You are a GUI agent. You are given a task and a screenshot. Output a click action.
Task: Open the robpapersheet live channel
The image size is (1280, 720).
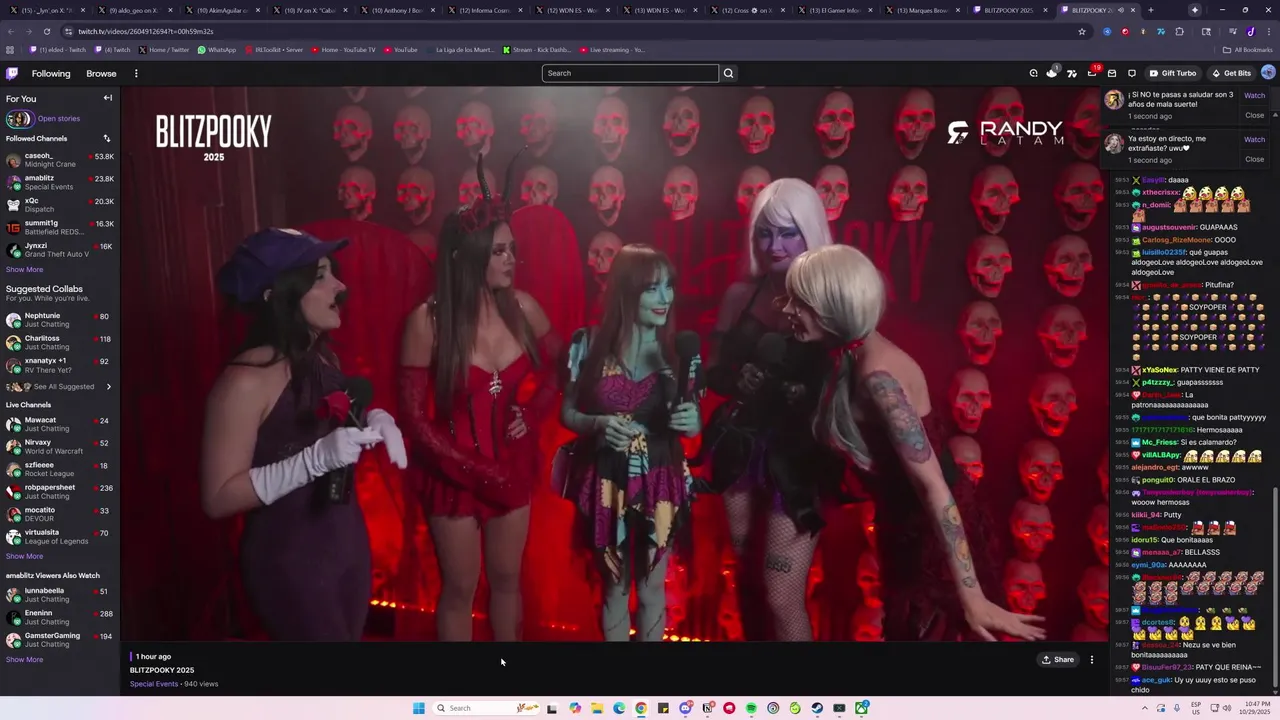pyautogui.click(x=60, y=492)
